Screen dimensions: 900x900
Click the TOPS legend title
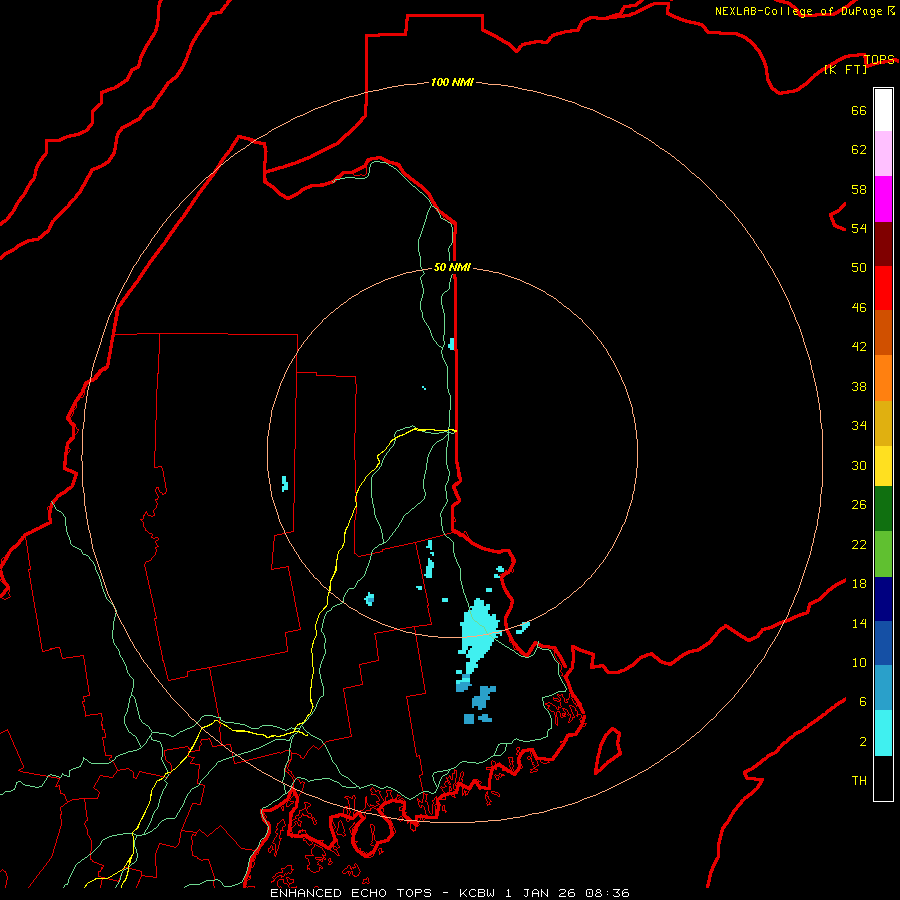point(879,59)
